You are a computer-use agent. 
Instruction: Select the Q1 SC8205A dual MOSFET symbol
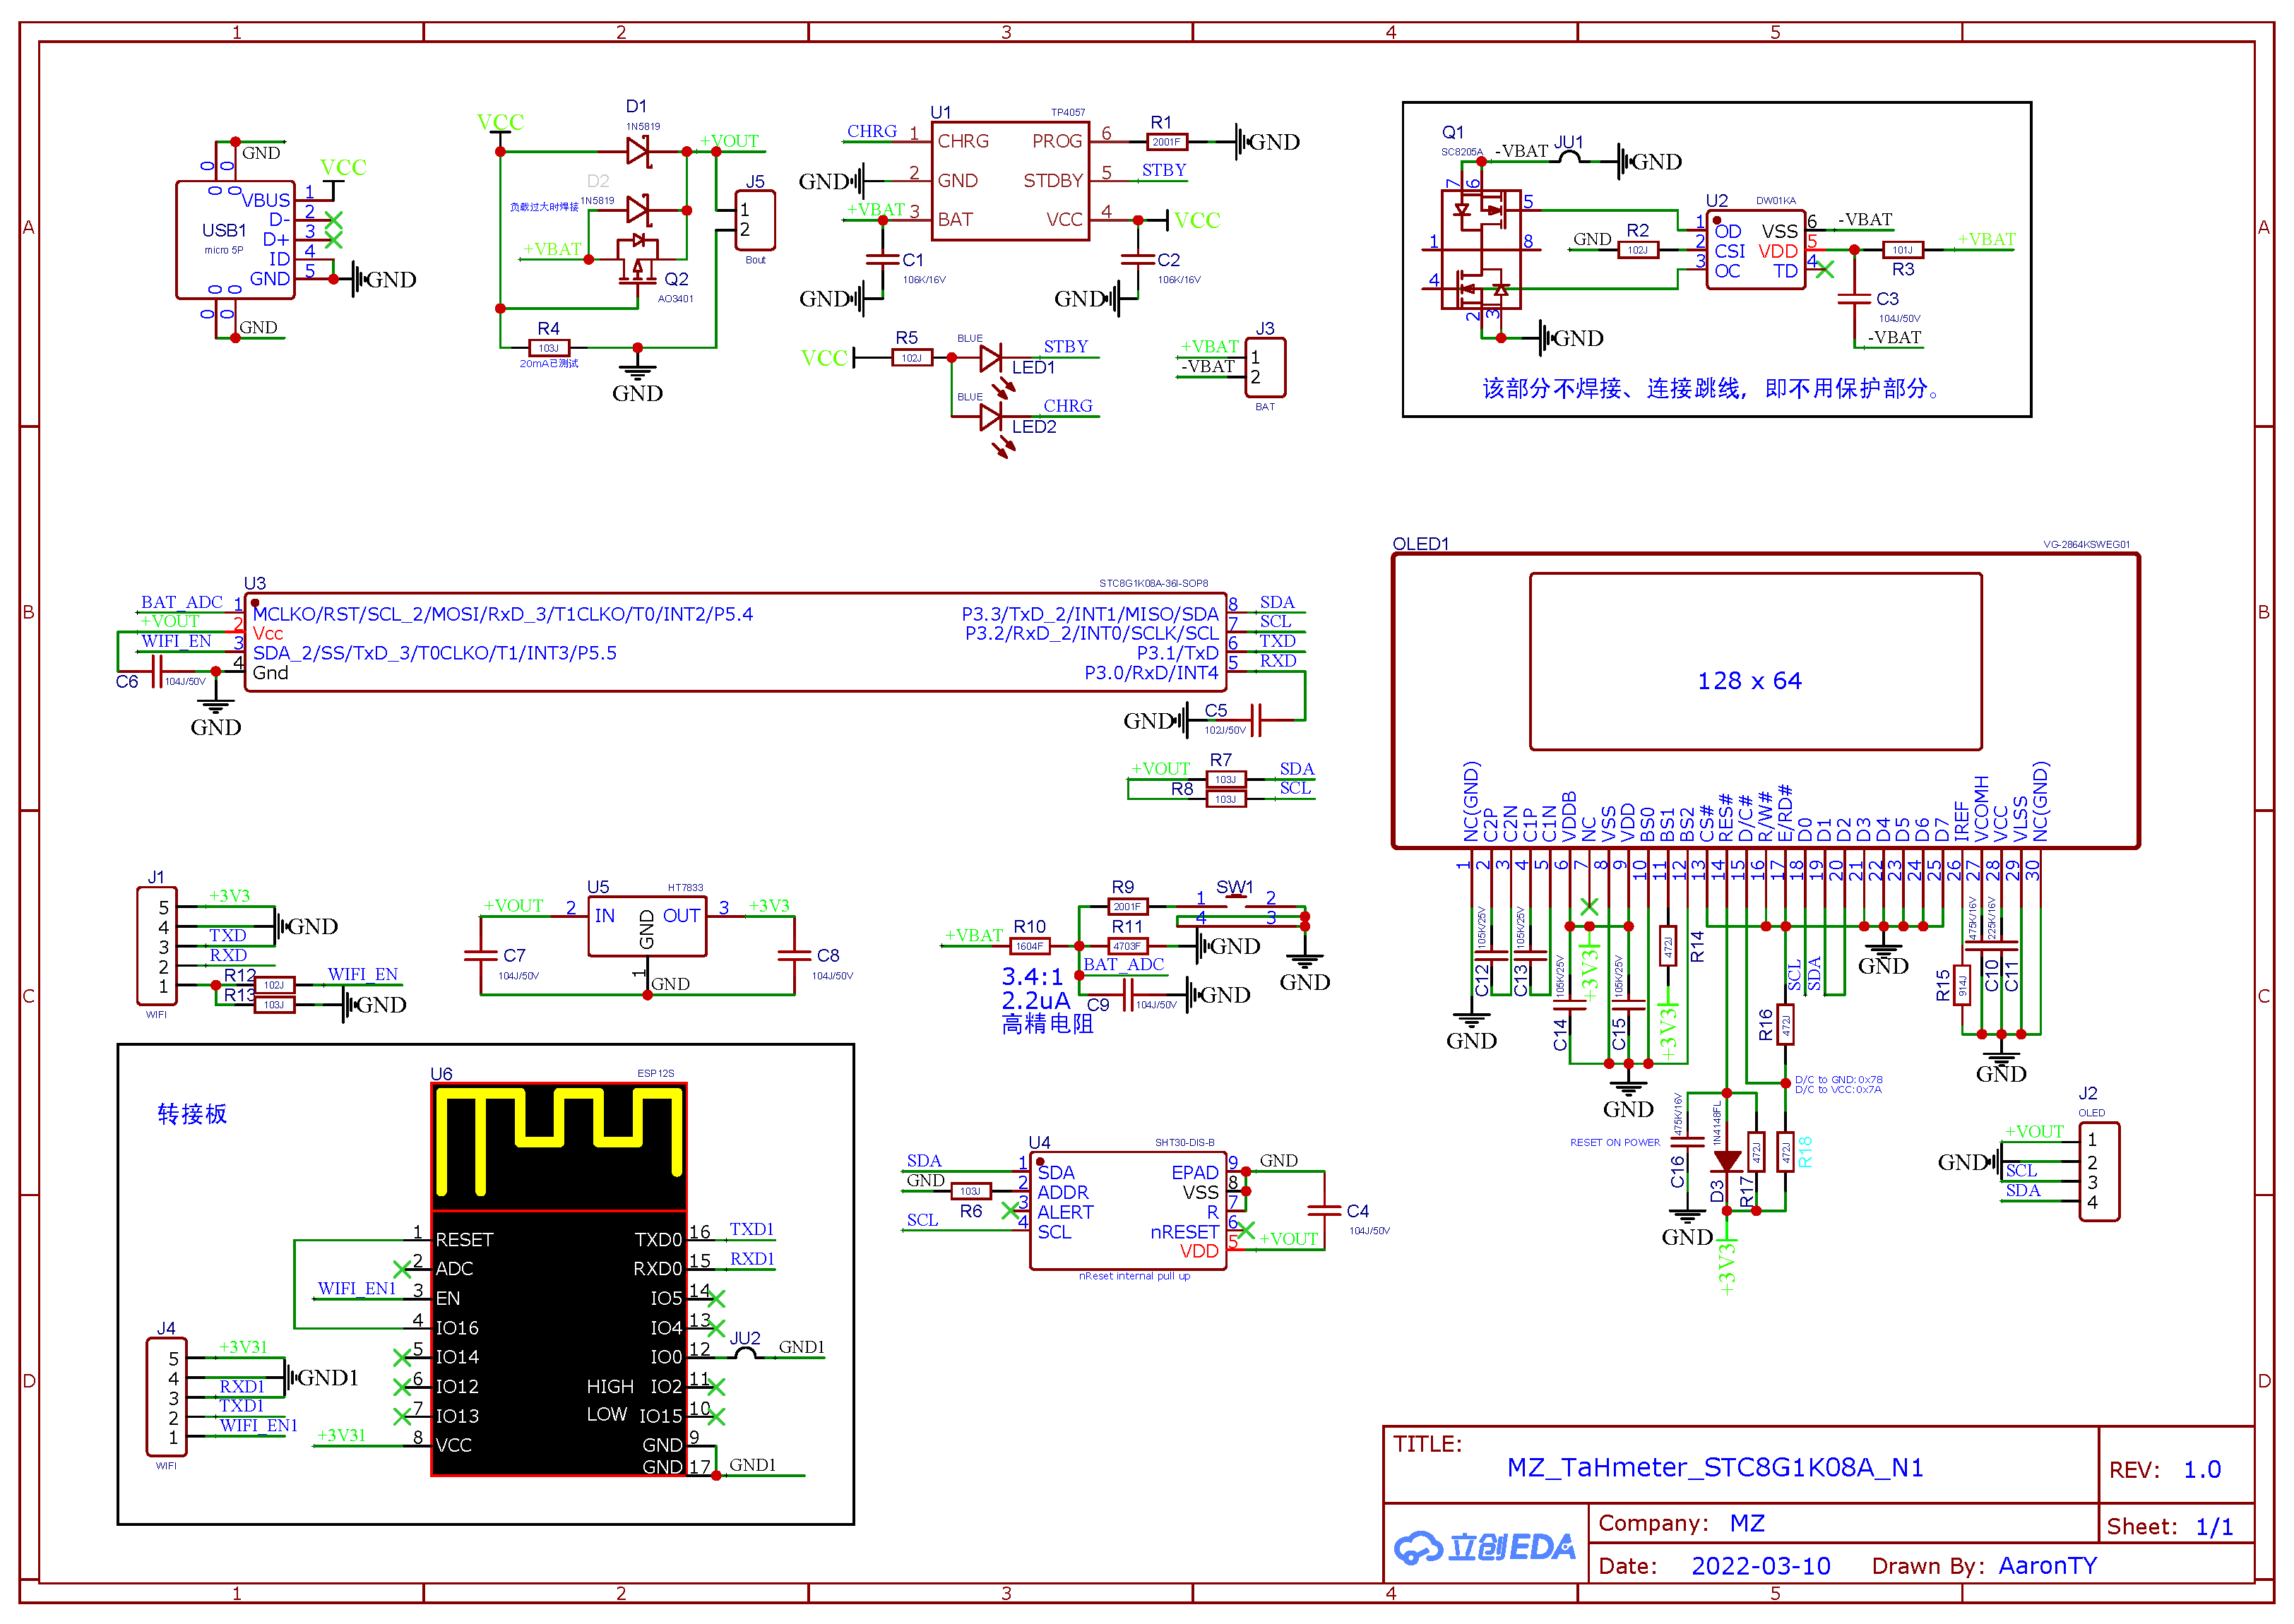1480,249
